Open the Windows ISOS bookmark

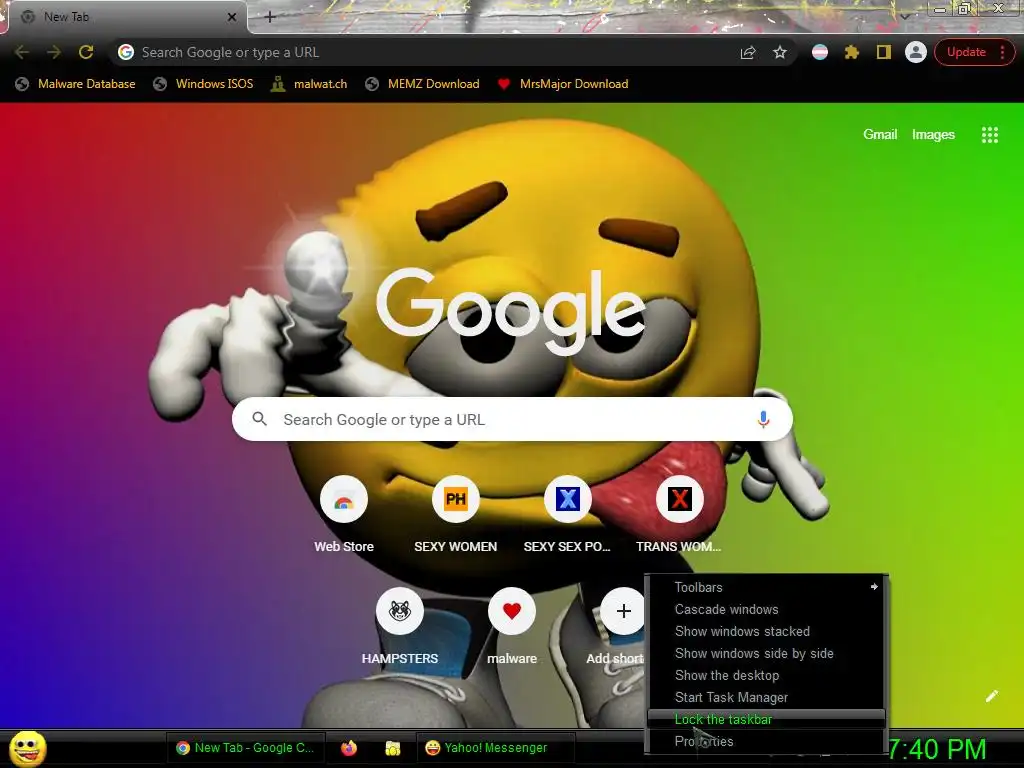click(x=203, y=84)
